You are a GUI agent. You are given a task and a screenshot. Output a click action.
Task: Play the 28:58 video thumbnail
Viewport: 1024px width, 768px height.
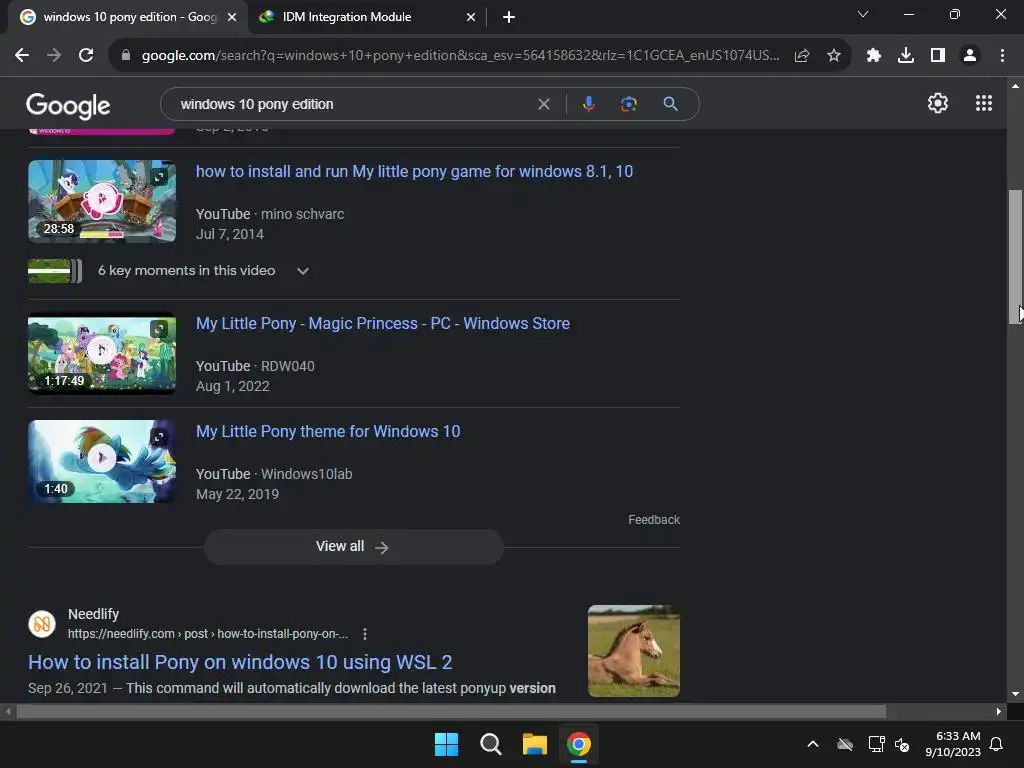[x=102, y=201]
